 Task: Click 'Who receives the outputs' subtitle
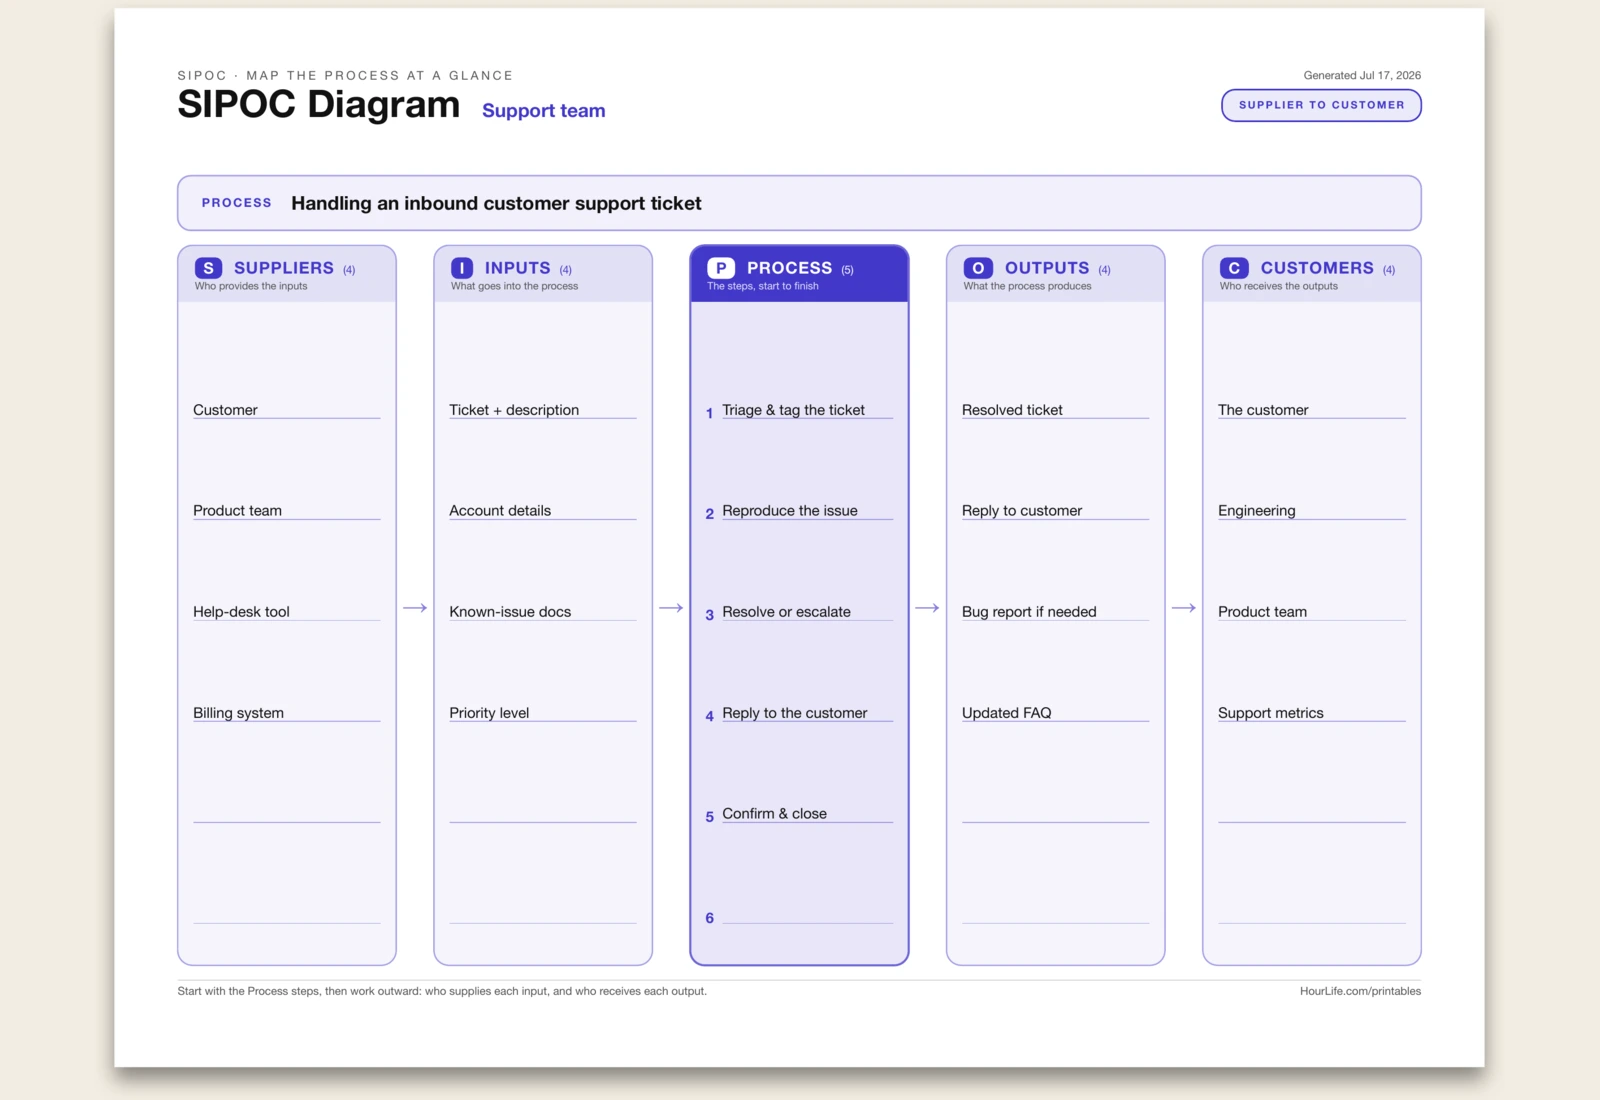pyautogui.click(x=1278, y=286)
